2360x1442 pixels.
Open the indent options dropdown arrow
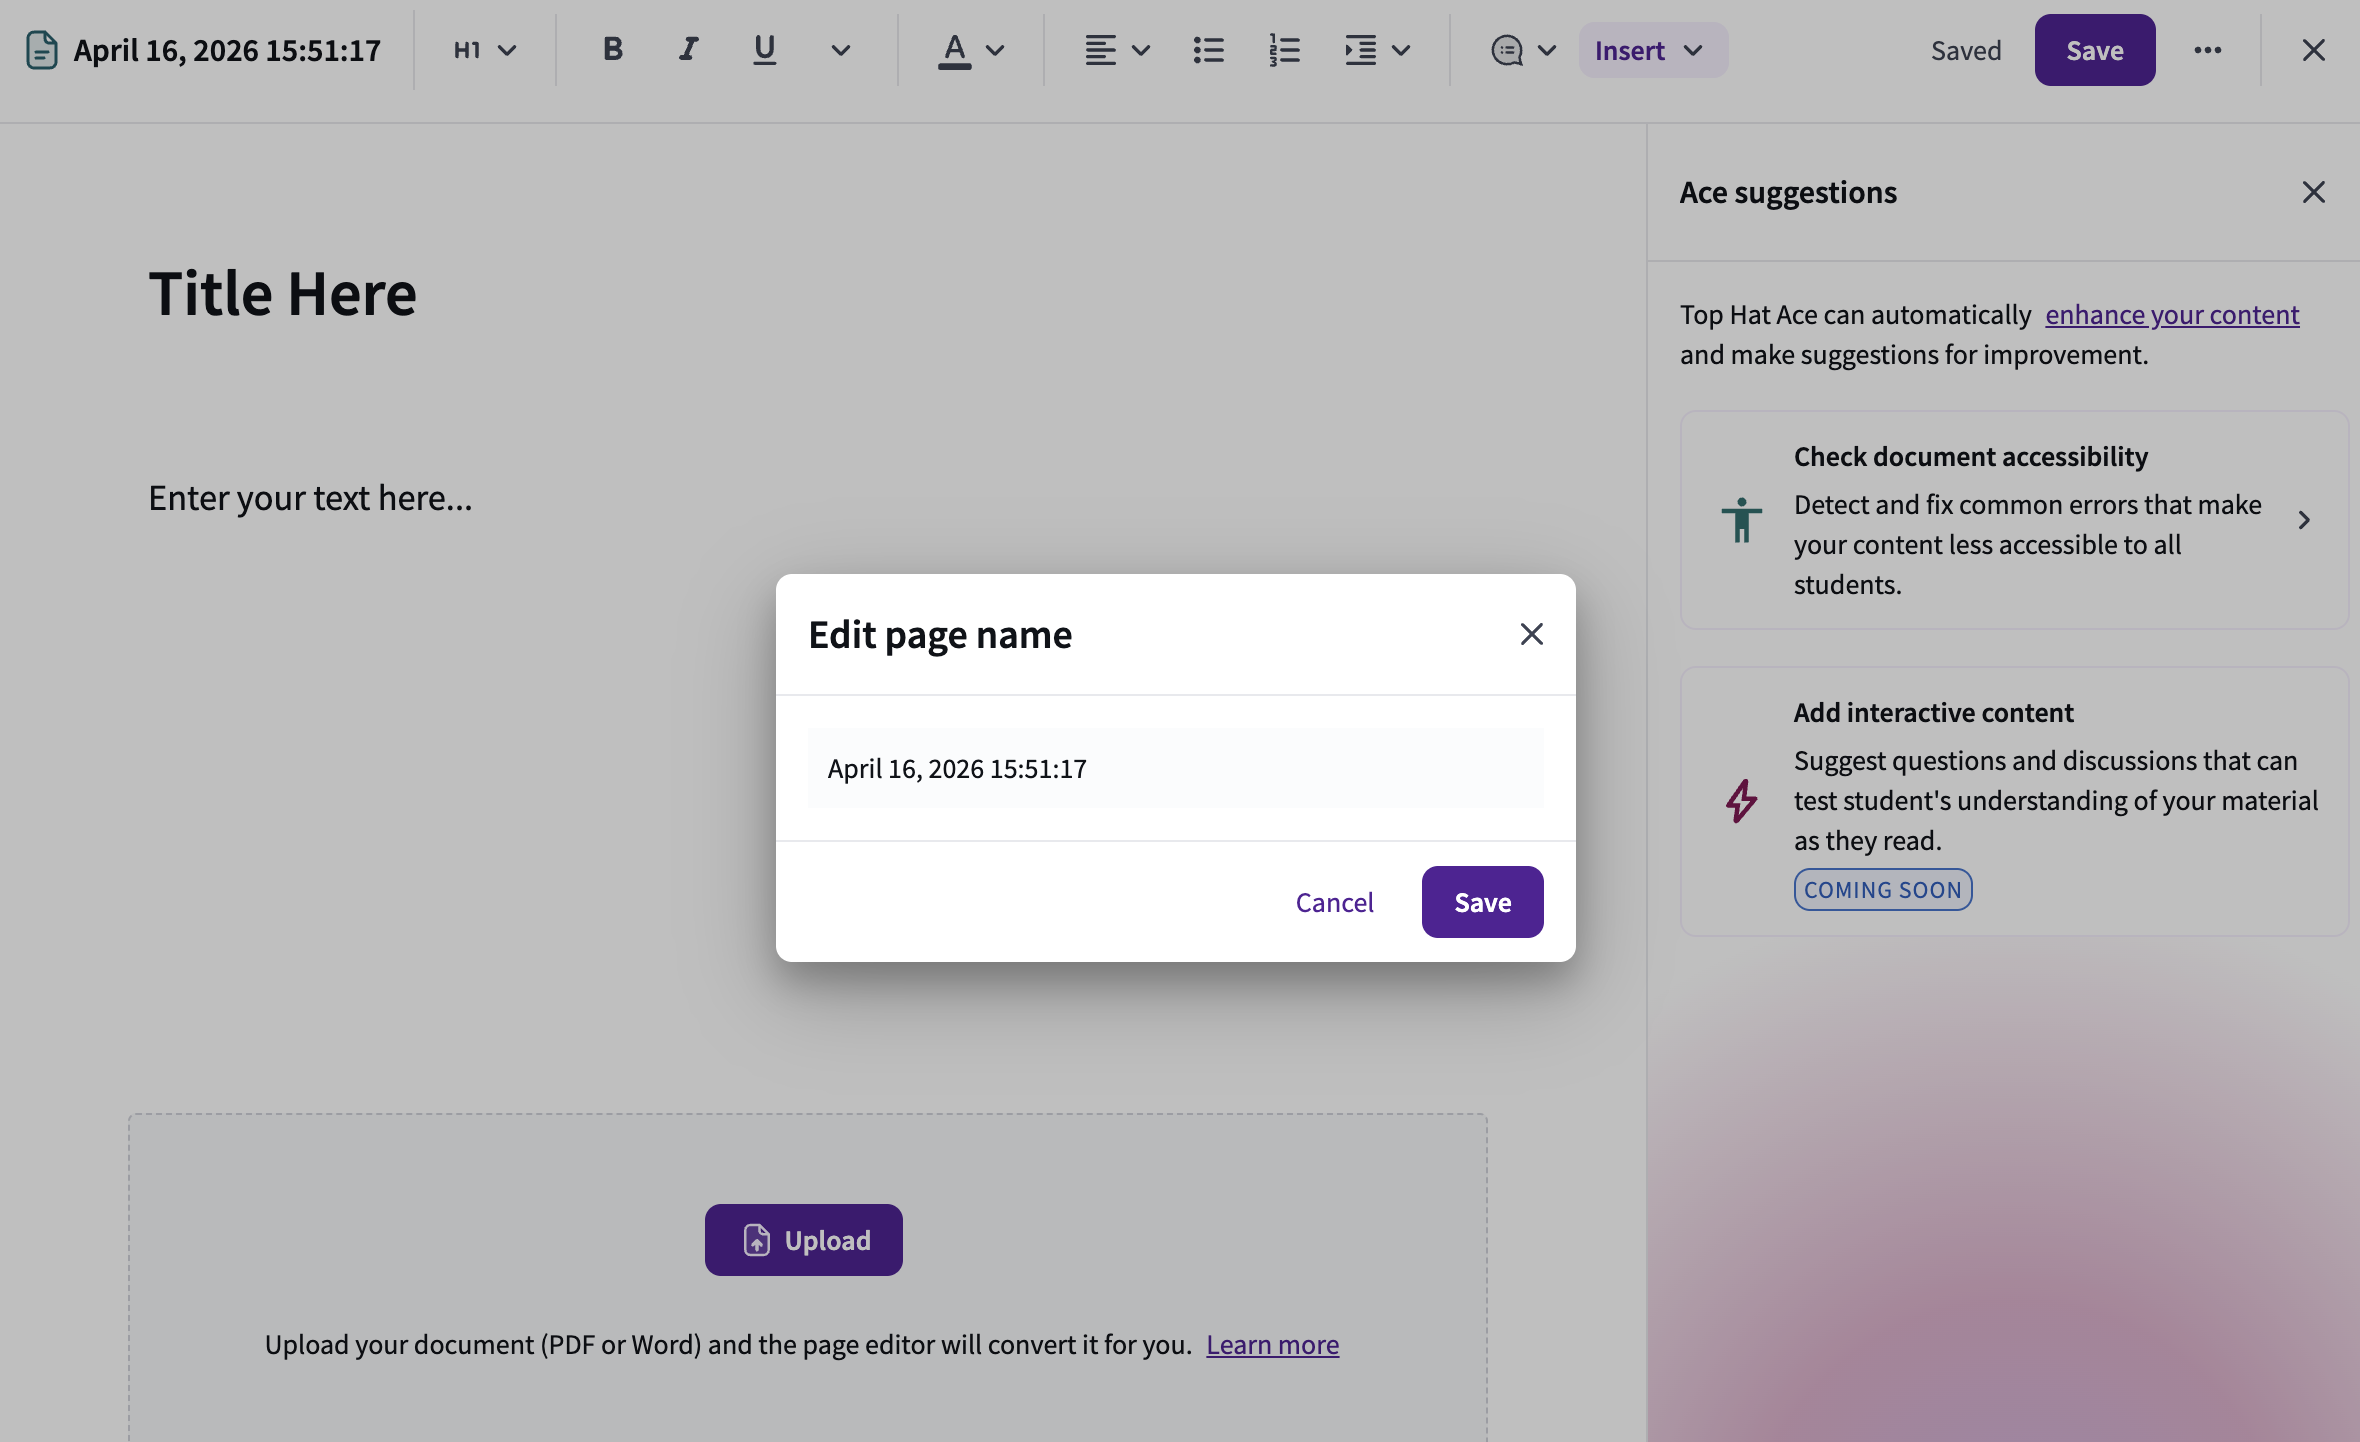pyautogui.click(x=1401, y=50)
